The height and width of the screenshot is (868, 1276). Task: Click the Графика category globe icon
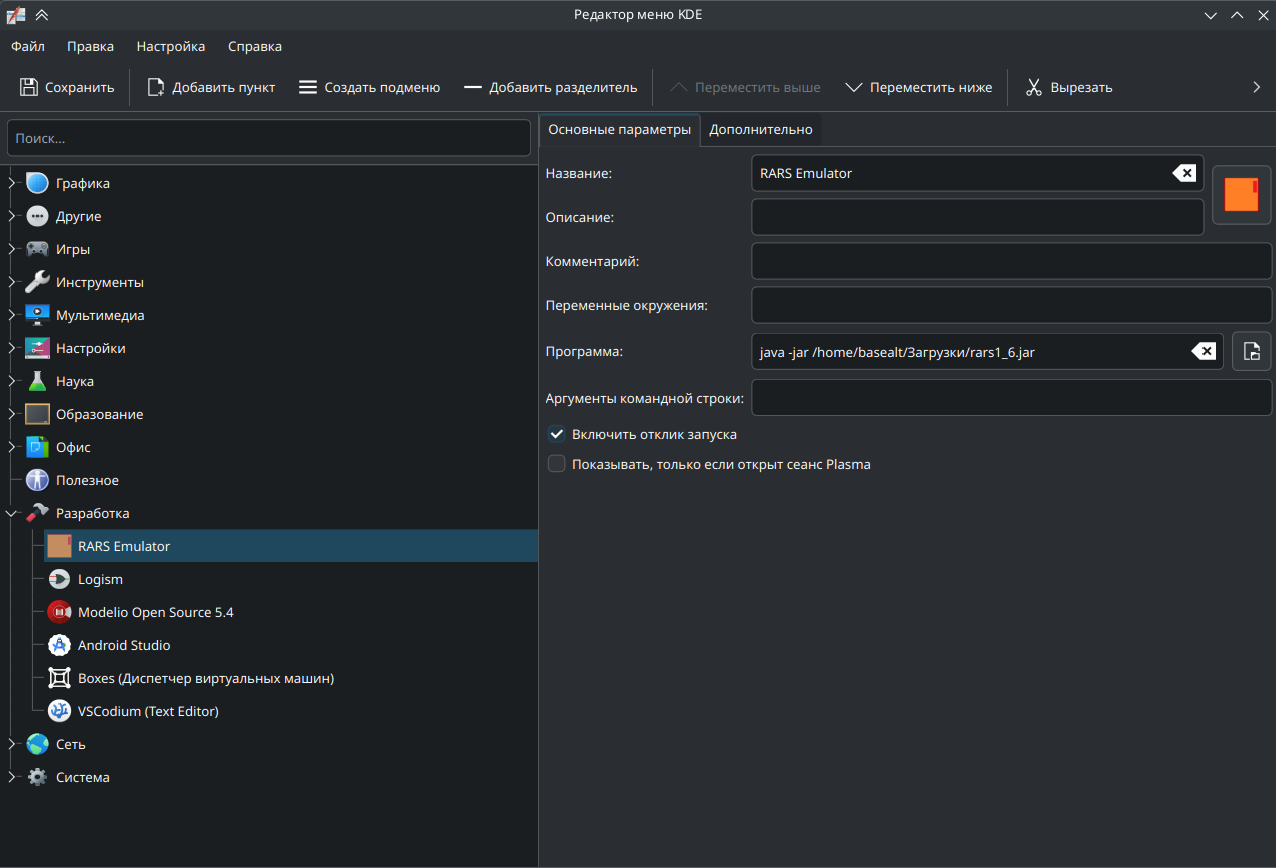(x=37, y=183)
